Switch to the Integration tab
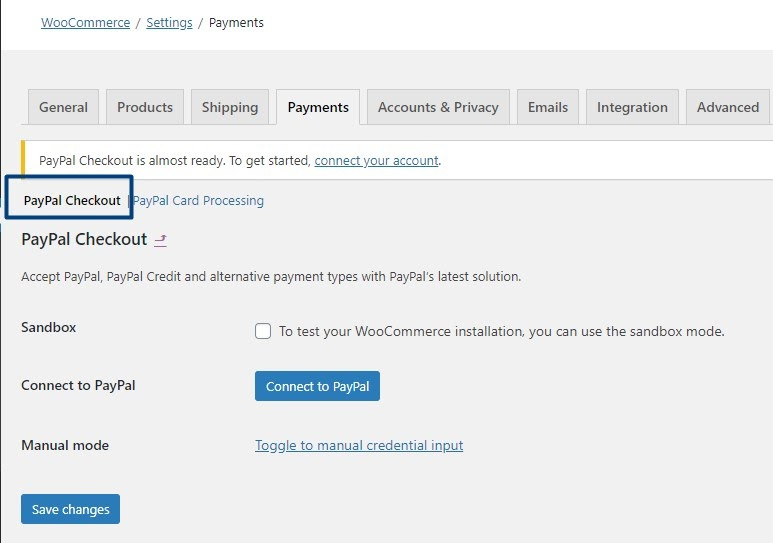Image resolution: width=773 pixels, height=543 pixels. (x=632, y=107)
